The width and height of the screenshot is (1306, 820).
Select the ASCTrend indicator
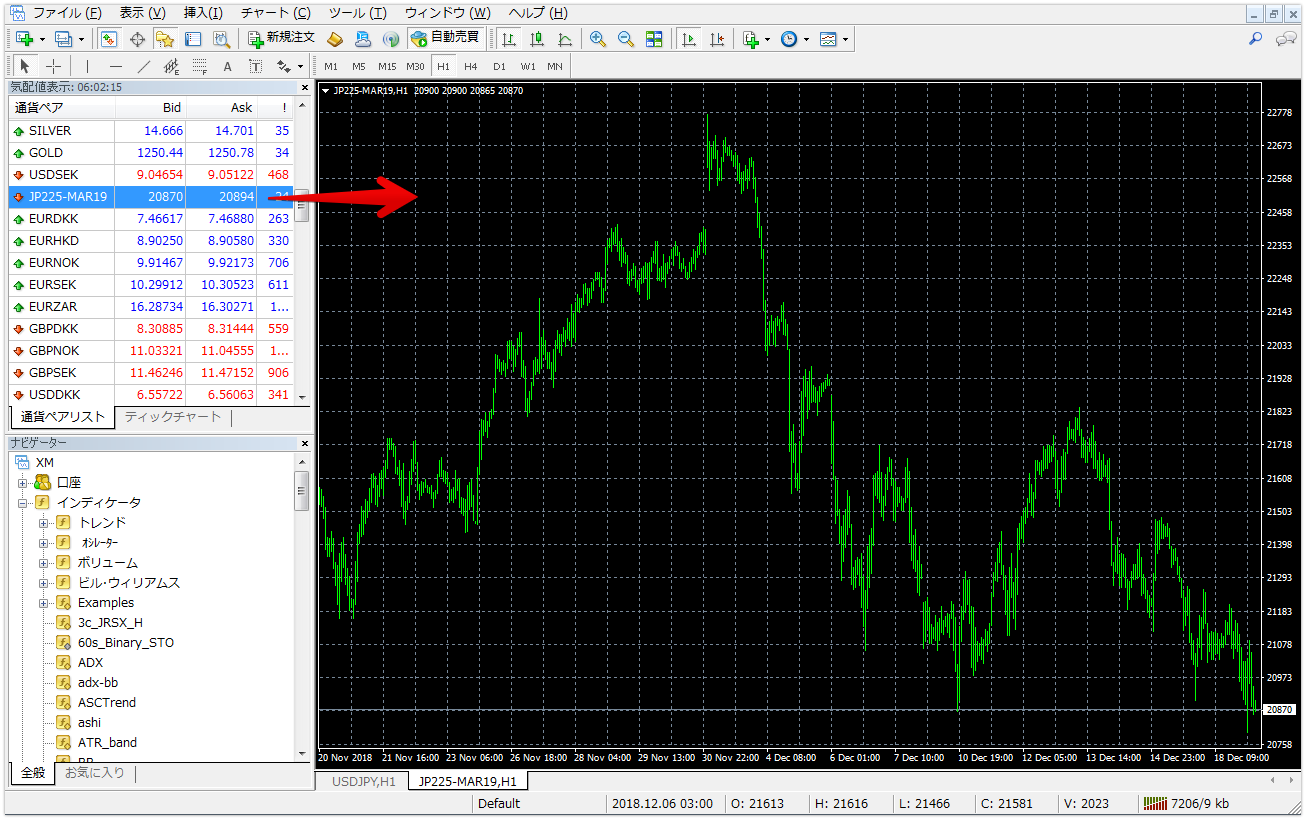[106, 703]
